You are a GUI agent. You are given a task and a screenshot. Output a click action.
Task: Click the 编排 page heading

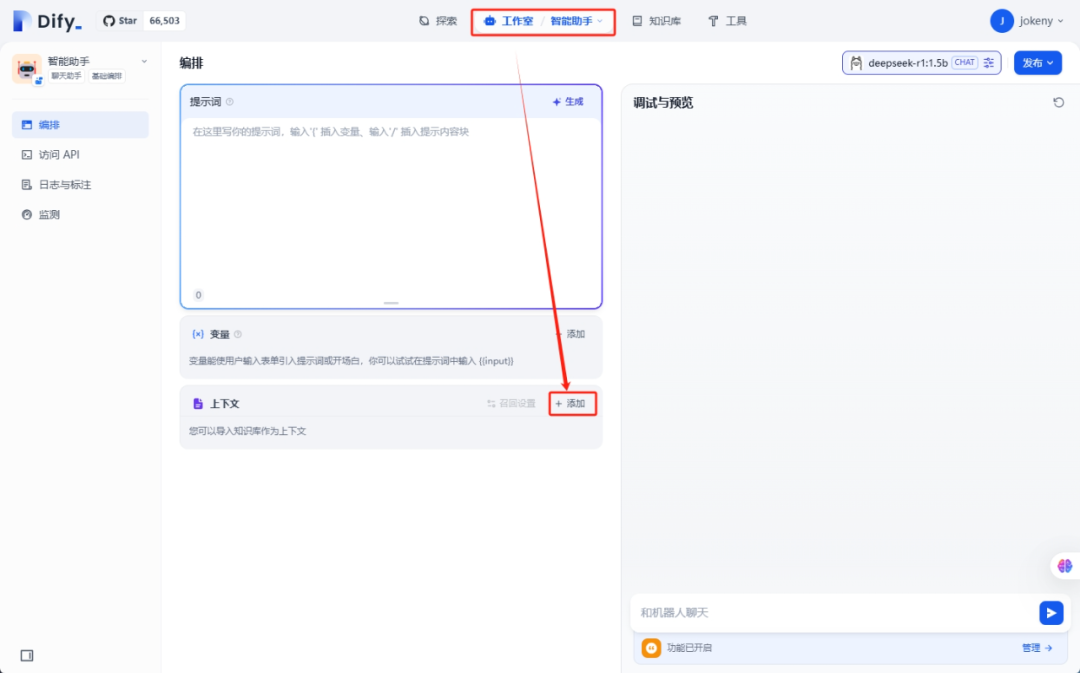[x=191, y=63]
